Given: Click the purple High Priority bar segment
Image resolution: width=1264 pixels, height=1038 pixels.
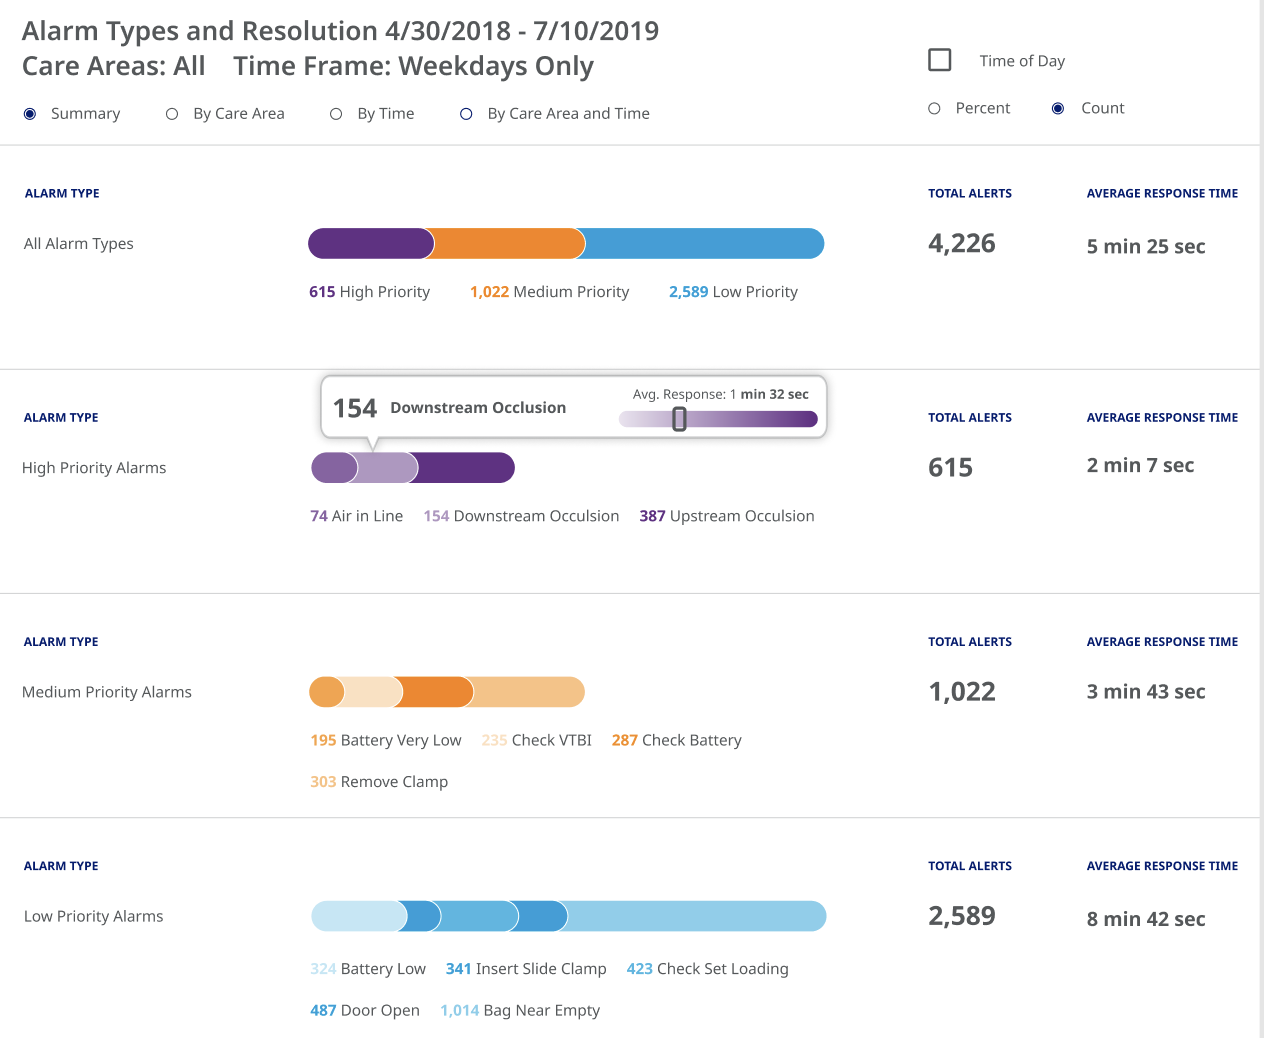Looking at the screenshot, I should [x=370, y=244].
